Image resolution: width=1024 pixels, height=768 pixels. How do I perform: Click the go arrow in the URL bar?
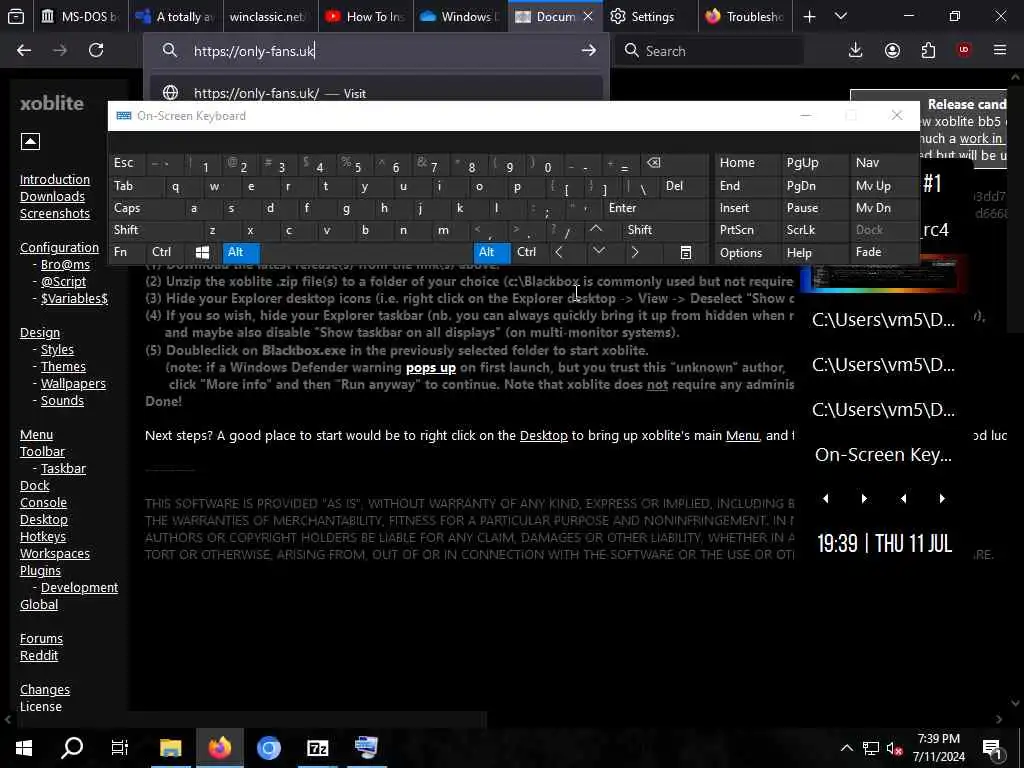(x=588, y=50)
